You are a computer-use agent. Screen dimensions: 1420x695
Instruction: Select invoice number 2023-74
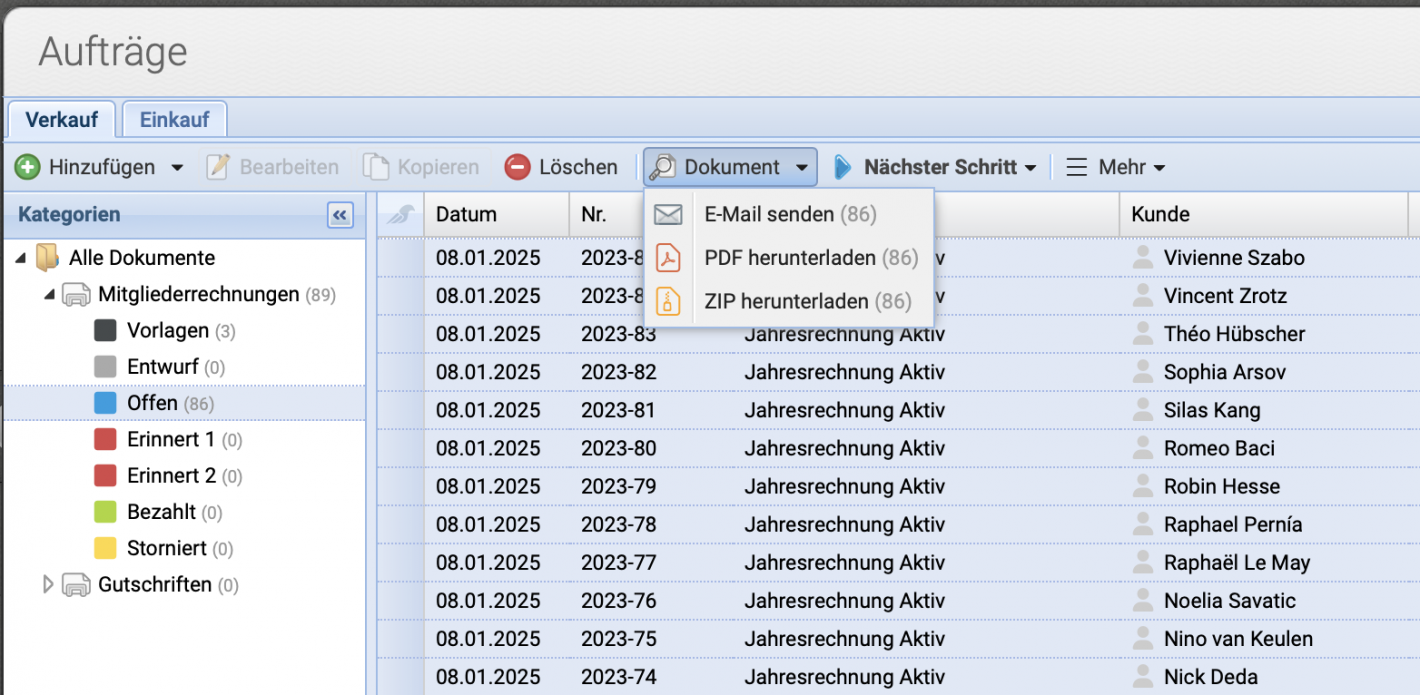point(619,677)
